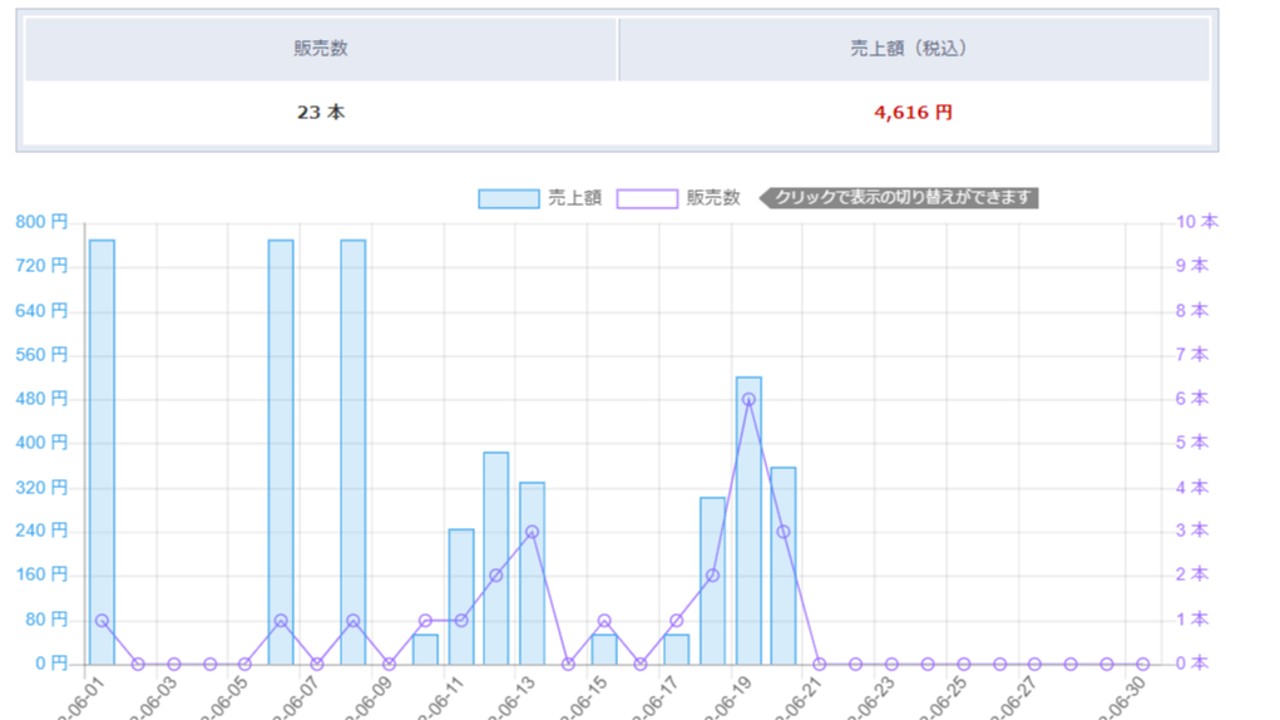Click the 3 本 line point on 06-13
Viewport: 1280px width, 720px height.
click(532, 532)
